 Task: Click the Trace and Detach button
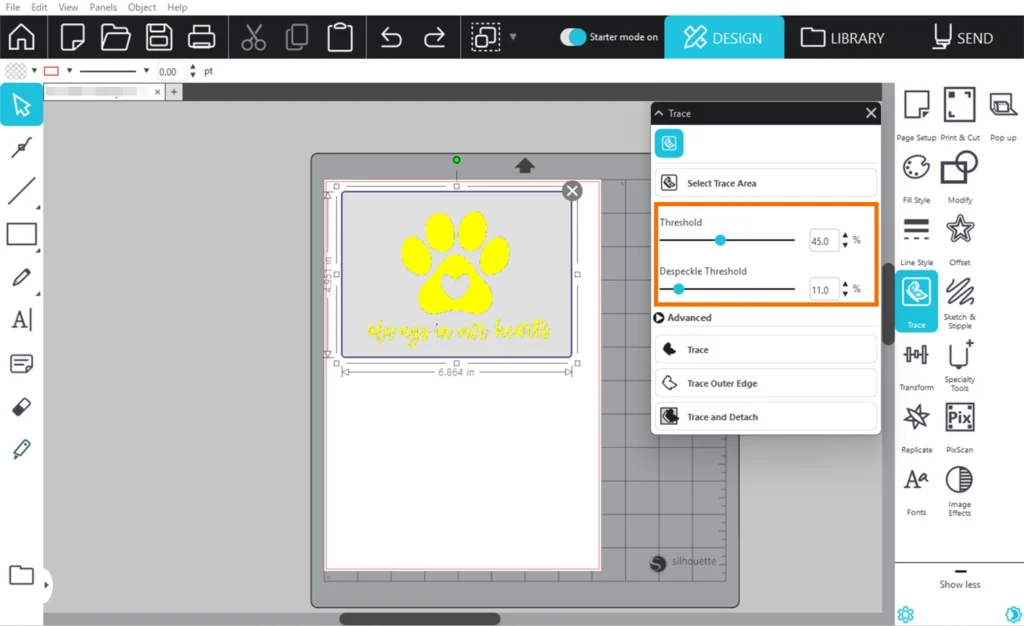[766, 417]
